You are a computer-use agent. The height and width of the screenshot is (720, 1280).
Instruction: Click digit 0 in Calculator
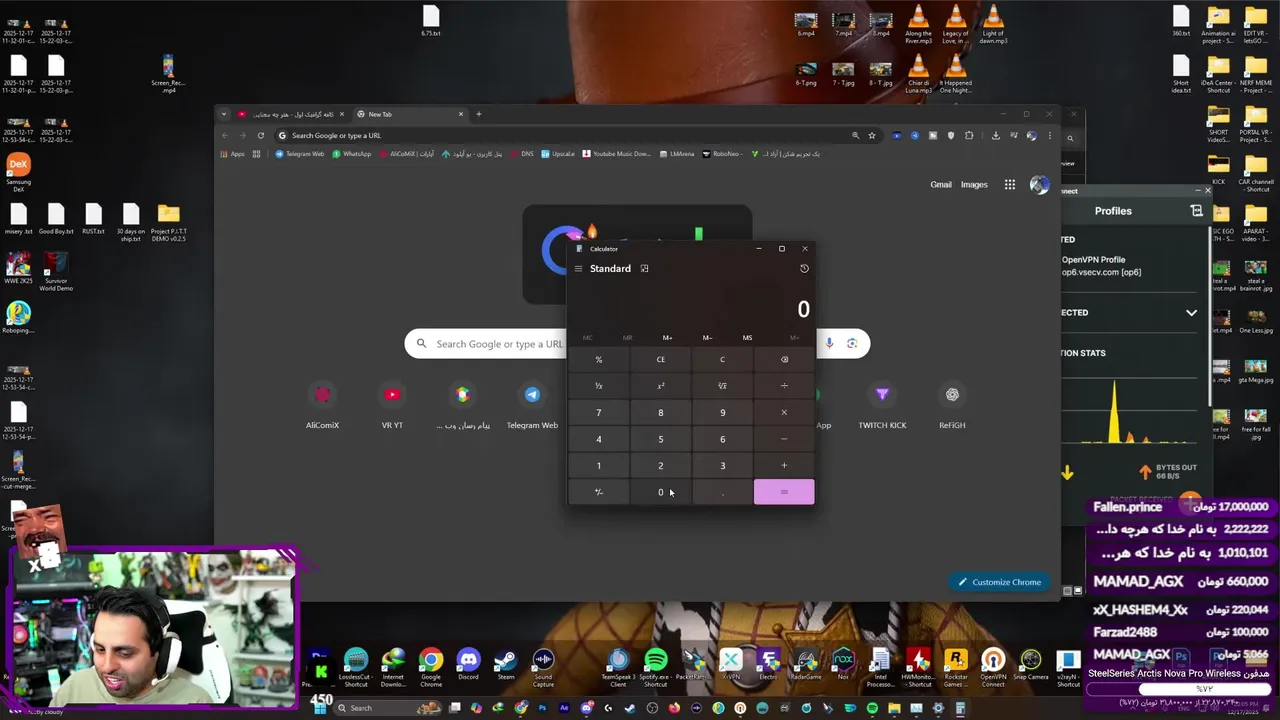click(660, 492)
